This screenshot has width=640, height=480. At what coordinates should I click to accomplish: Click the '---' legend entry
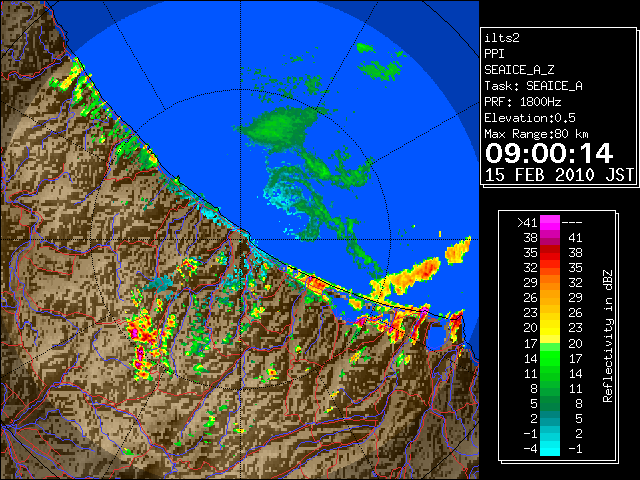[x=572, y=223]
